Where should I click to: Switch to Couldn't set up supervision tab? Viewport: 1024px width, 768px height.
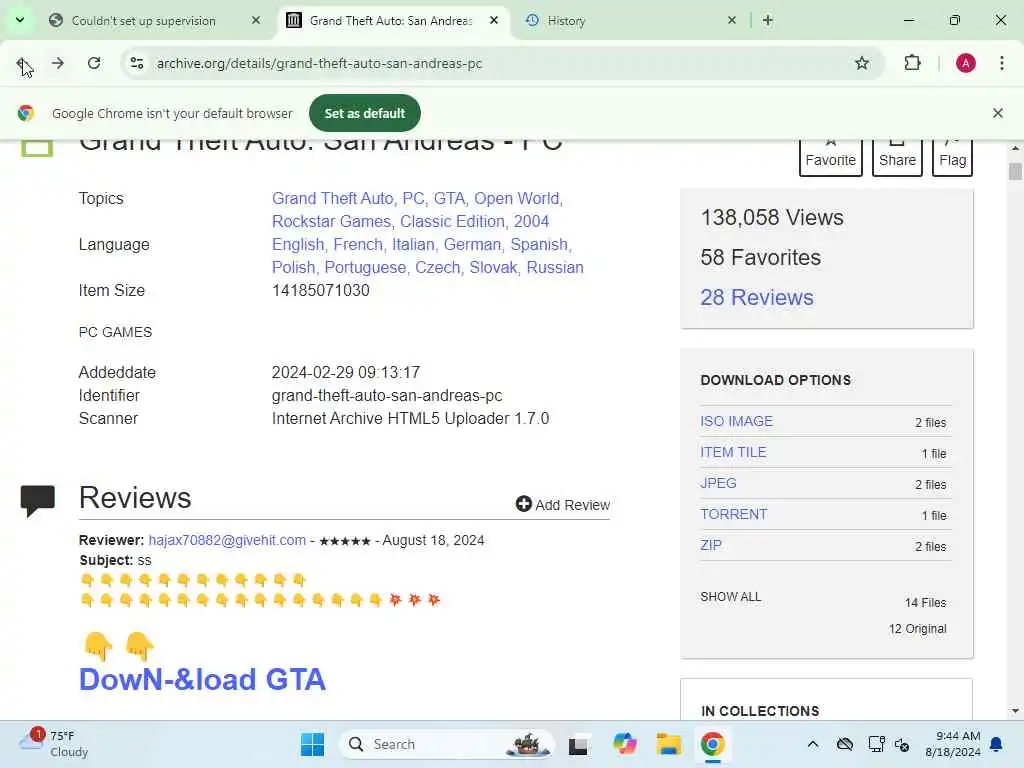pos(144,21)
